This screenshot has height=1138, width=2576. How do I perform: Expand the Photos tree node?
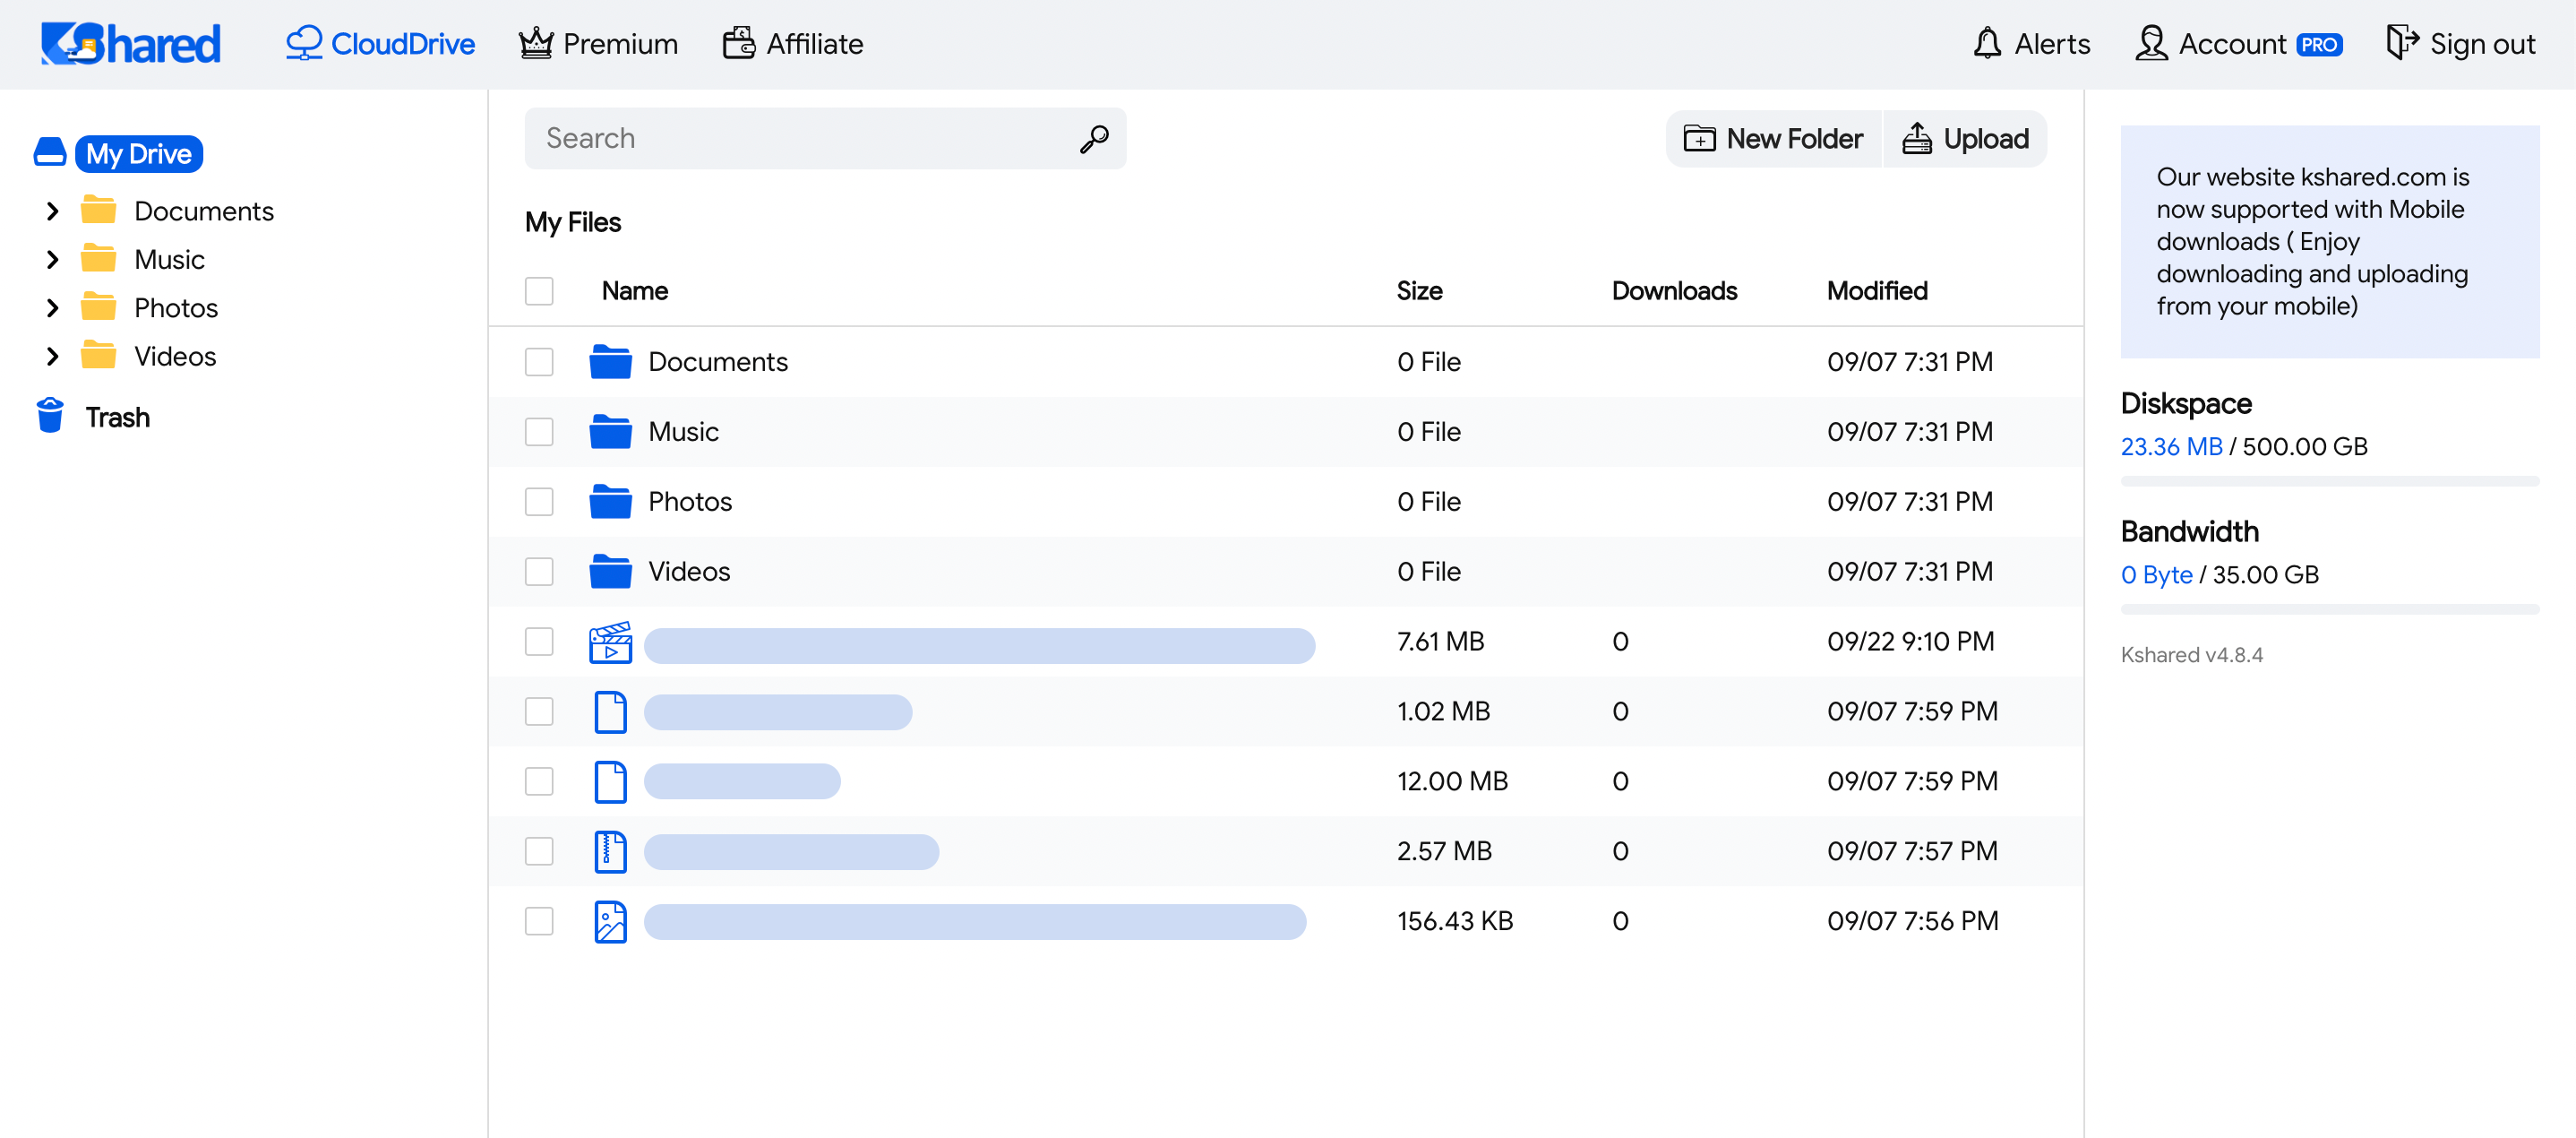[53, 307]
